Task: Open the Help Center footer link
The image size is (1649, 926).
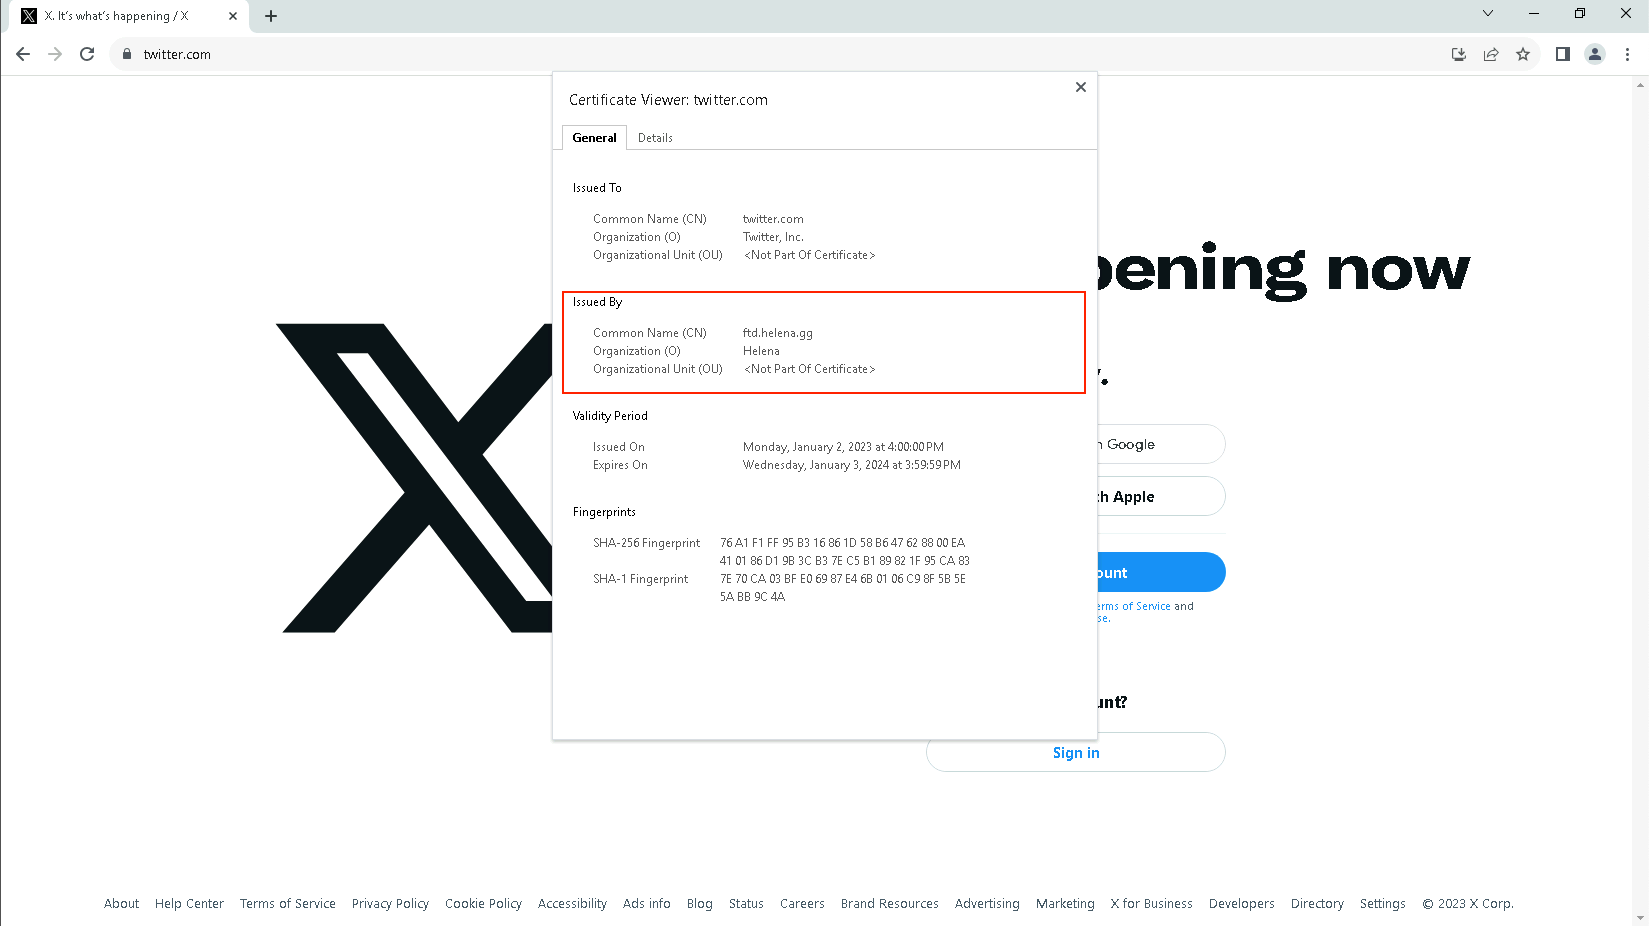Action: [189, 904]
